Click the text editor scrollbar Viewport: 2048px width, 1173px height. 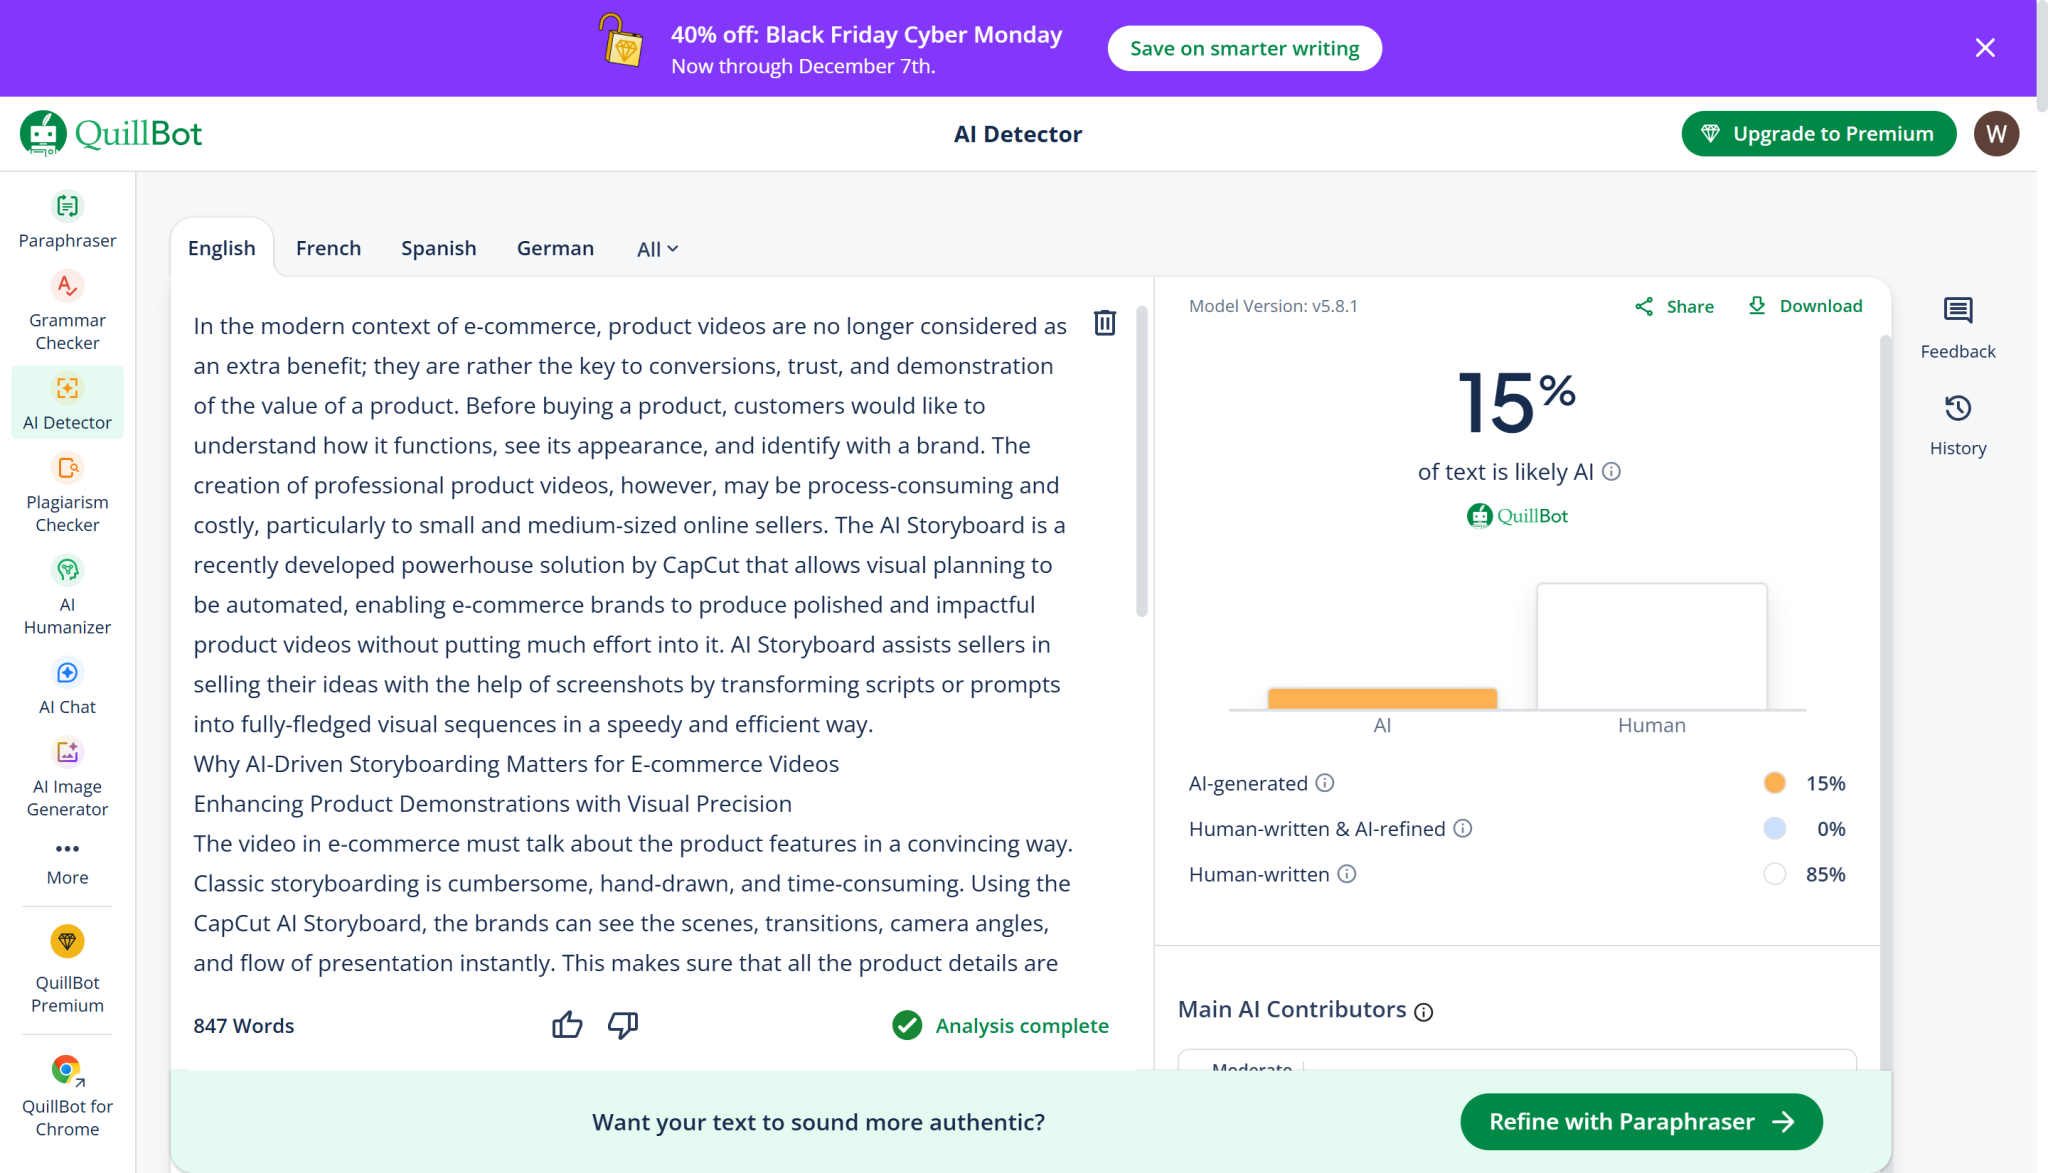[x=1141, y=460]
